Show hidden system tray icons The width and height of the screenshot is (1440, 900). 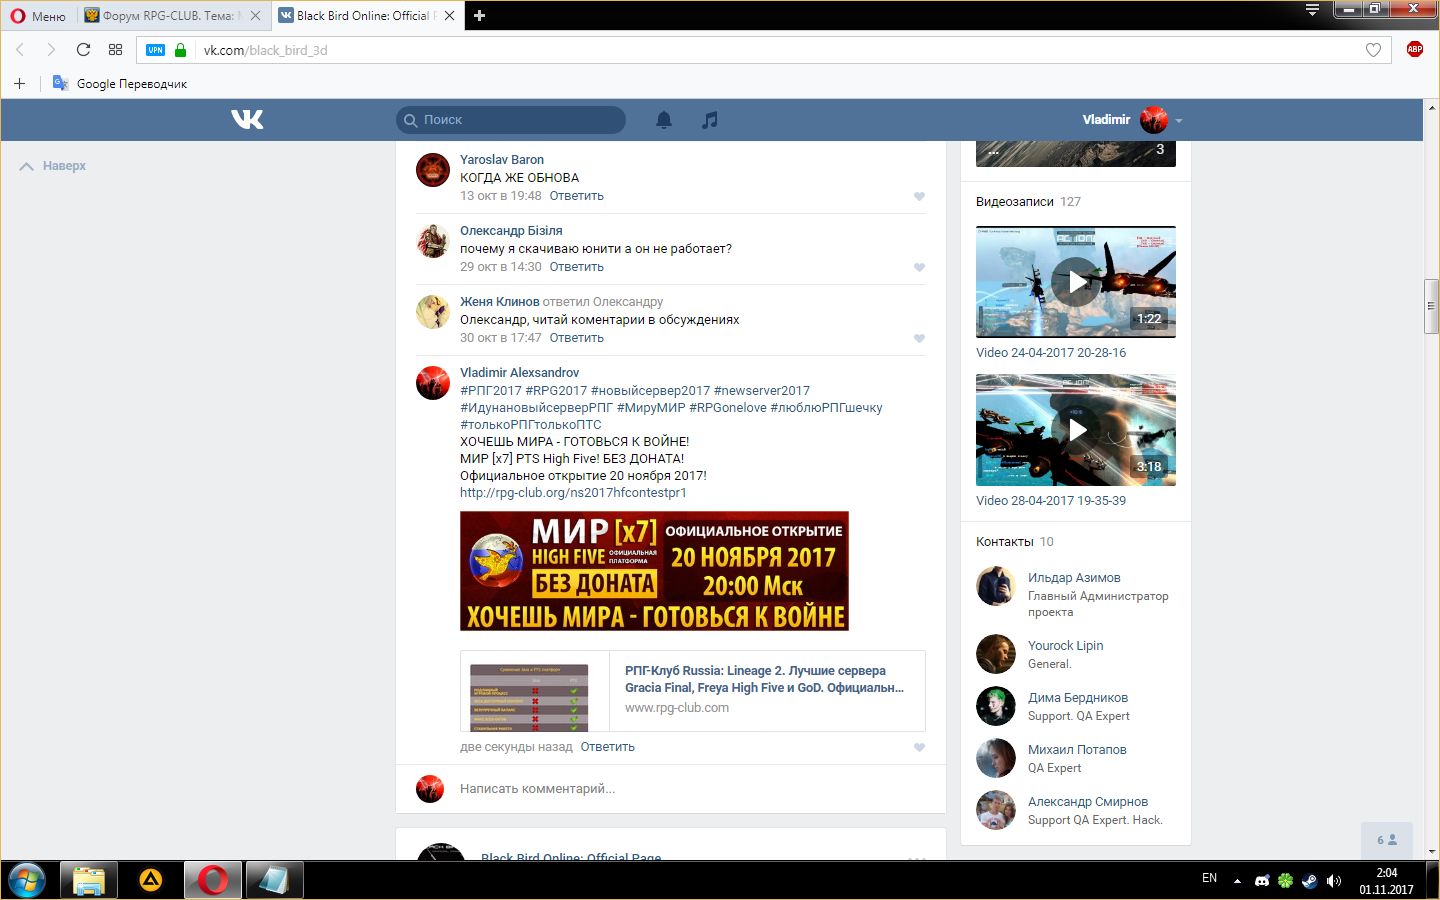(x=1237, y=881)
